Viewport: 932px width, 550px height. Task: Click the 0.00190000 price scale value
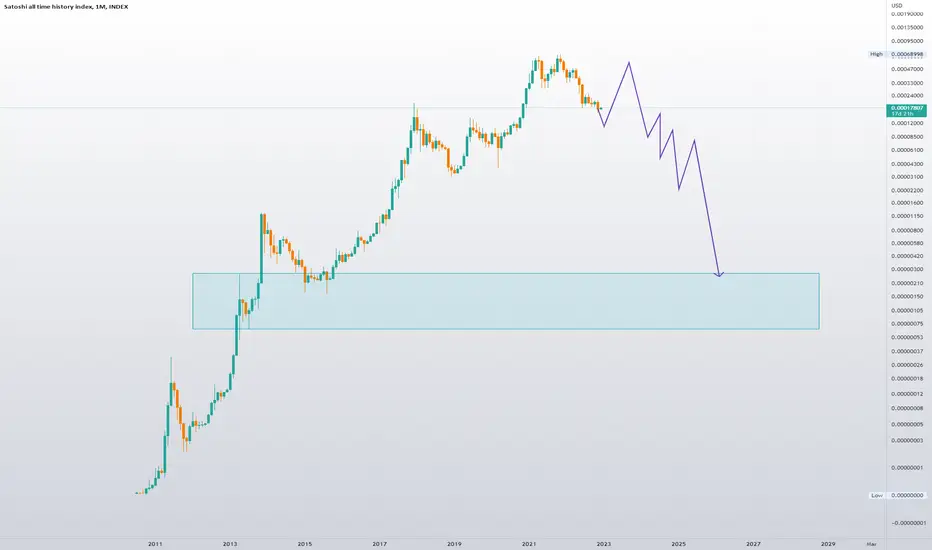click(907, 14)
